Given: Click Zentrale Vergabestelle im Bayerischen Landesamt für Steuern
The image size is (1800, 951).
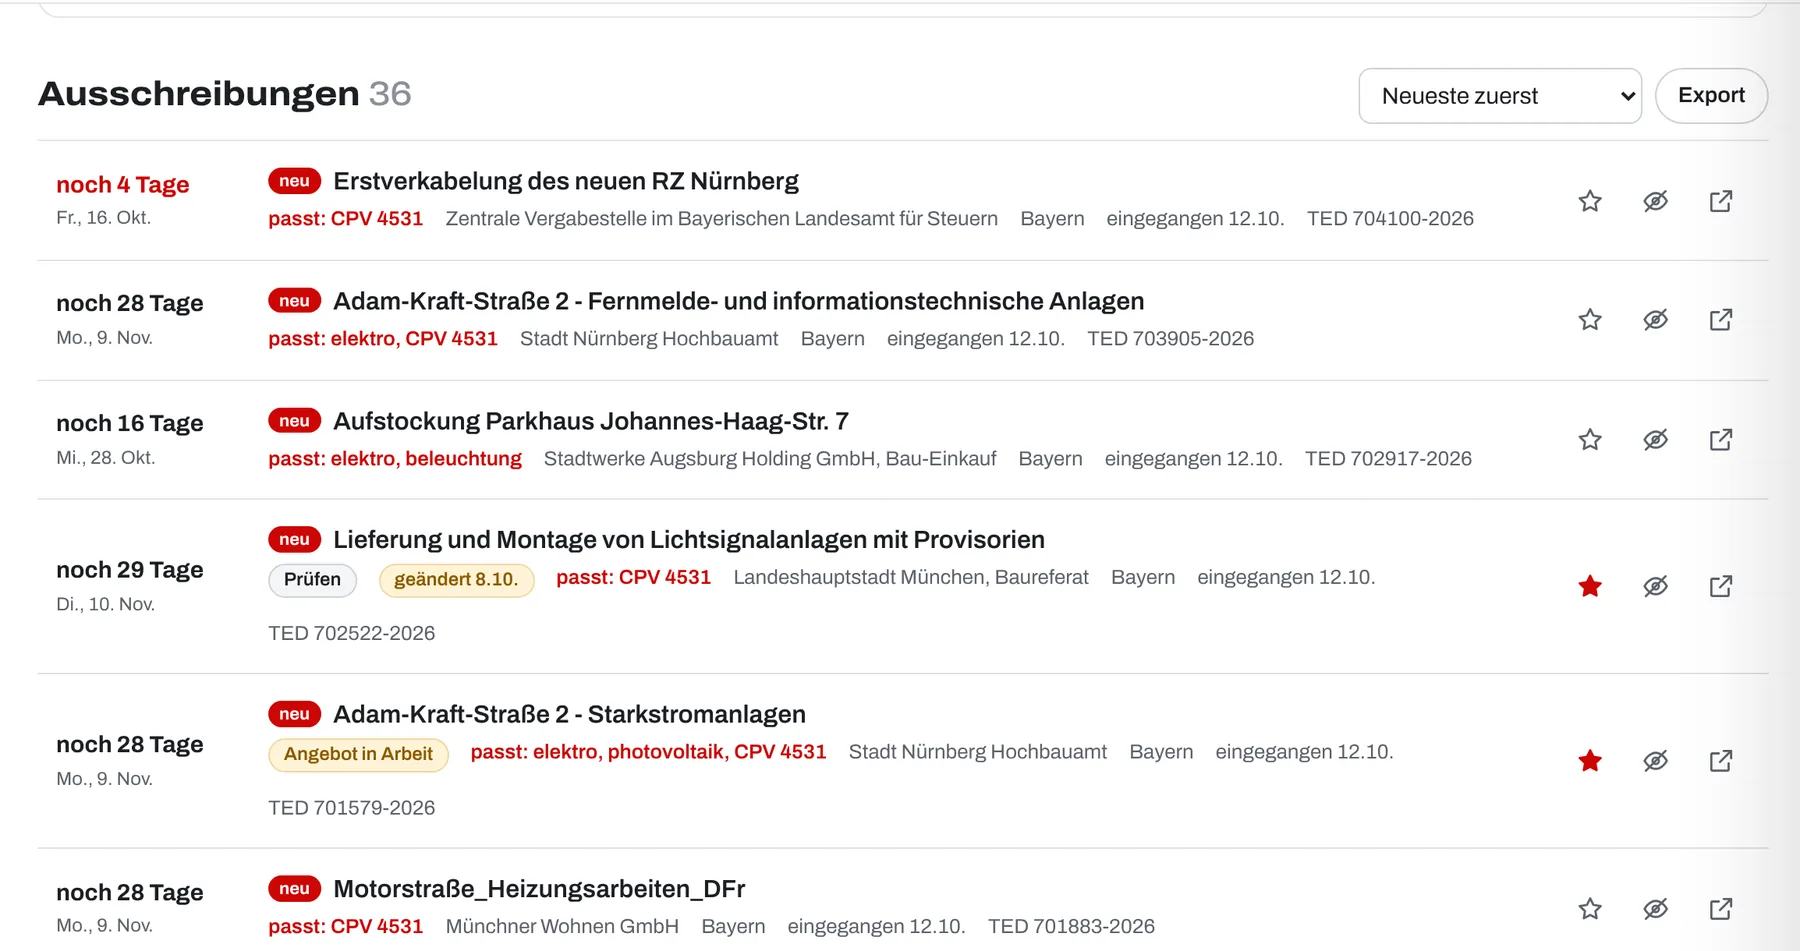Looking at the screenshot, I should pos(722,219).
